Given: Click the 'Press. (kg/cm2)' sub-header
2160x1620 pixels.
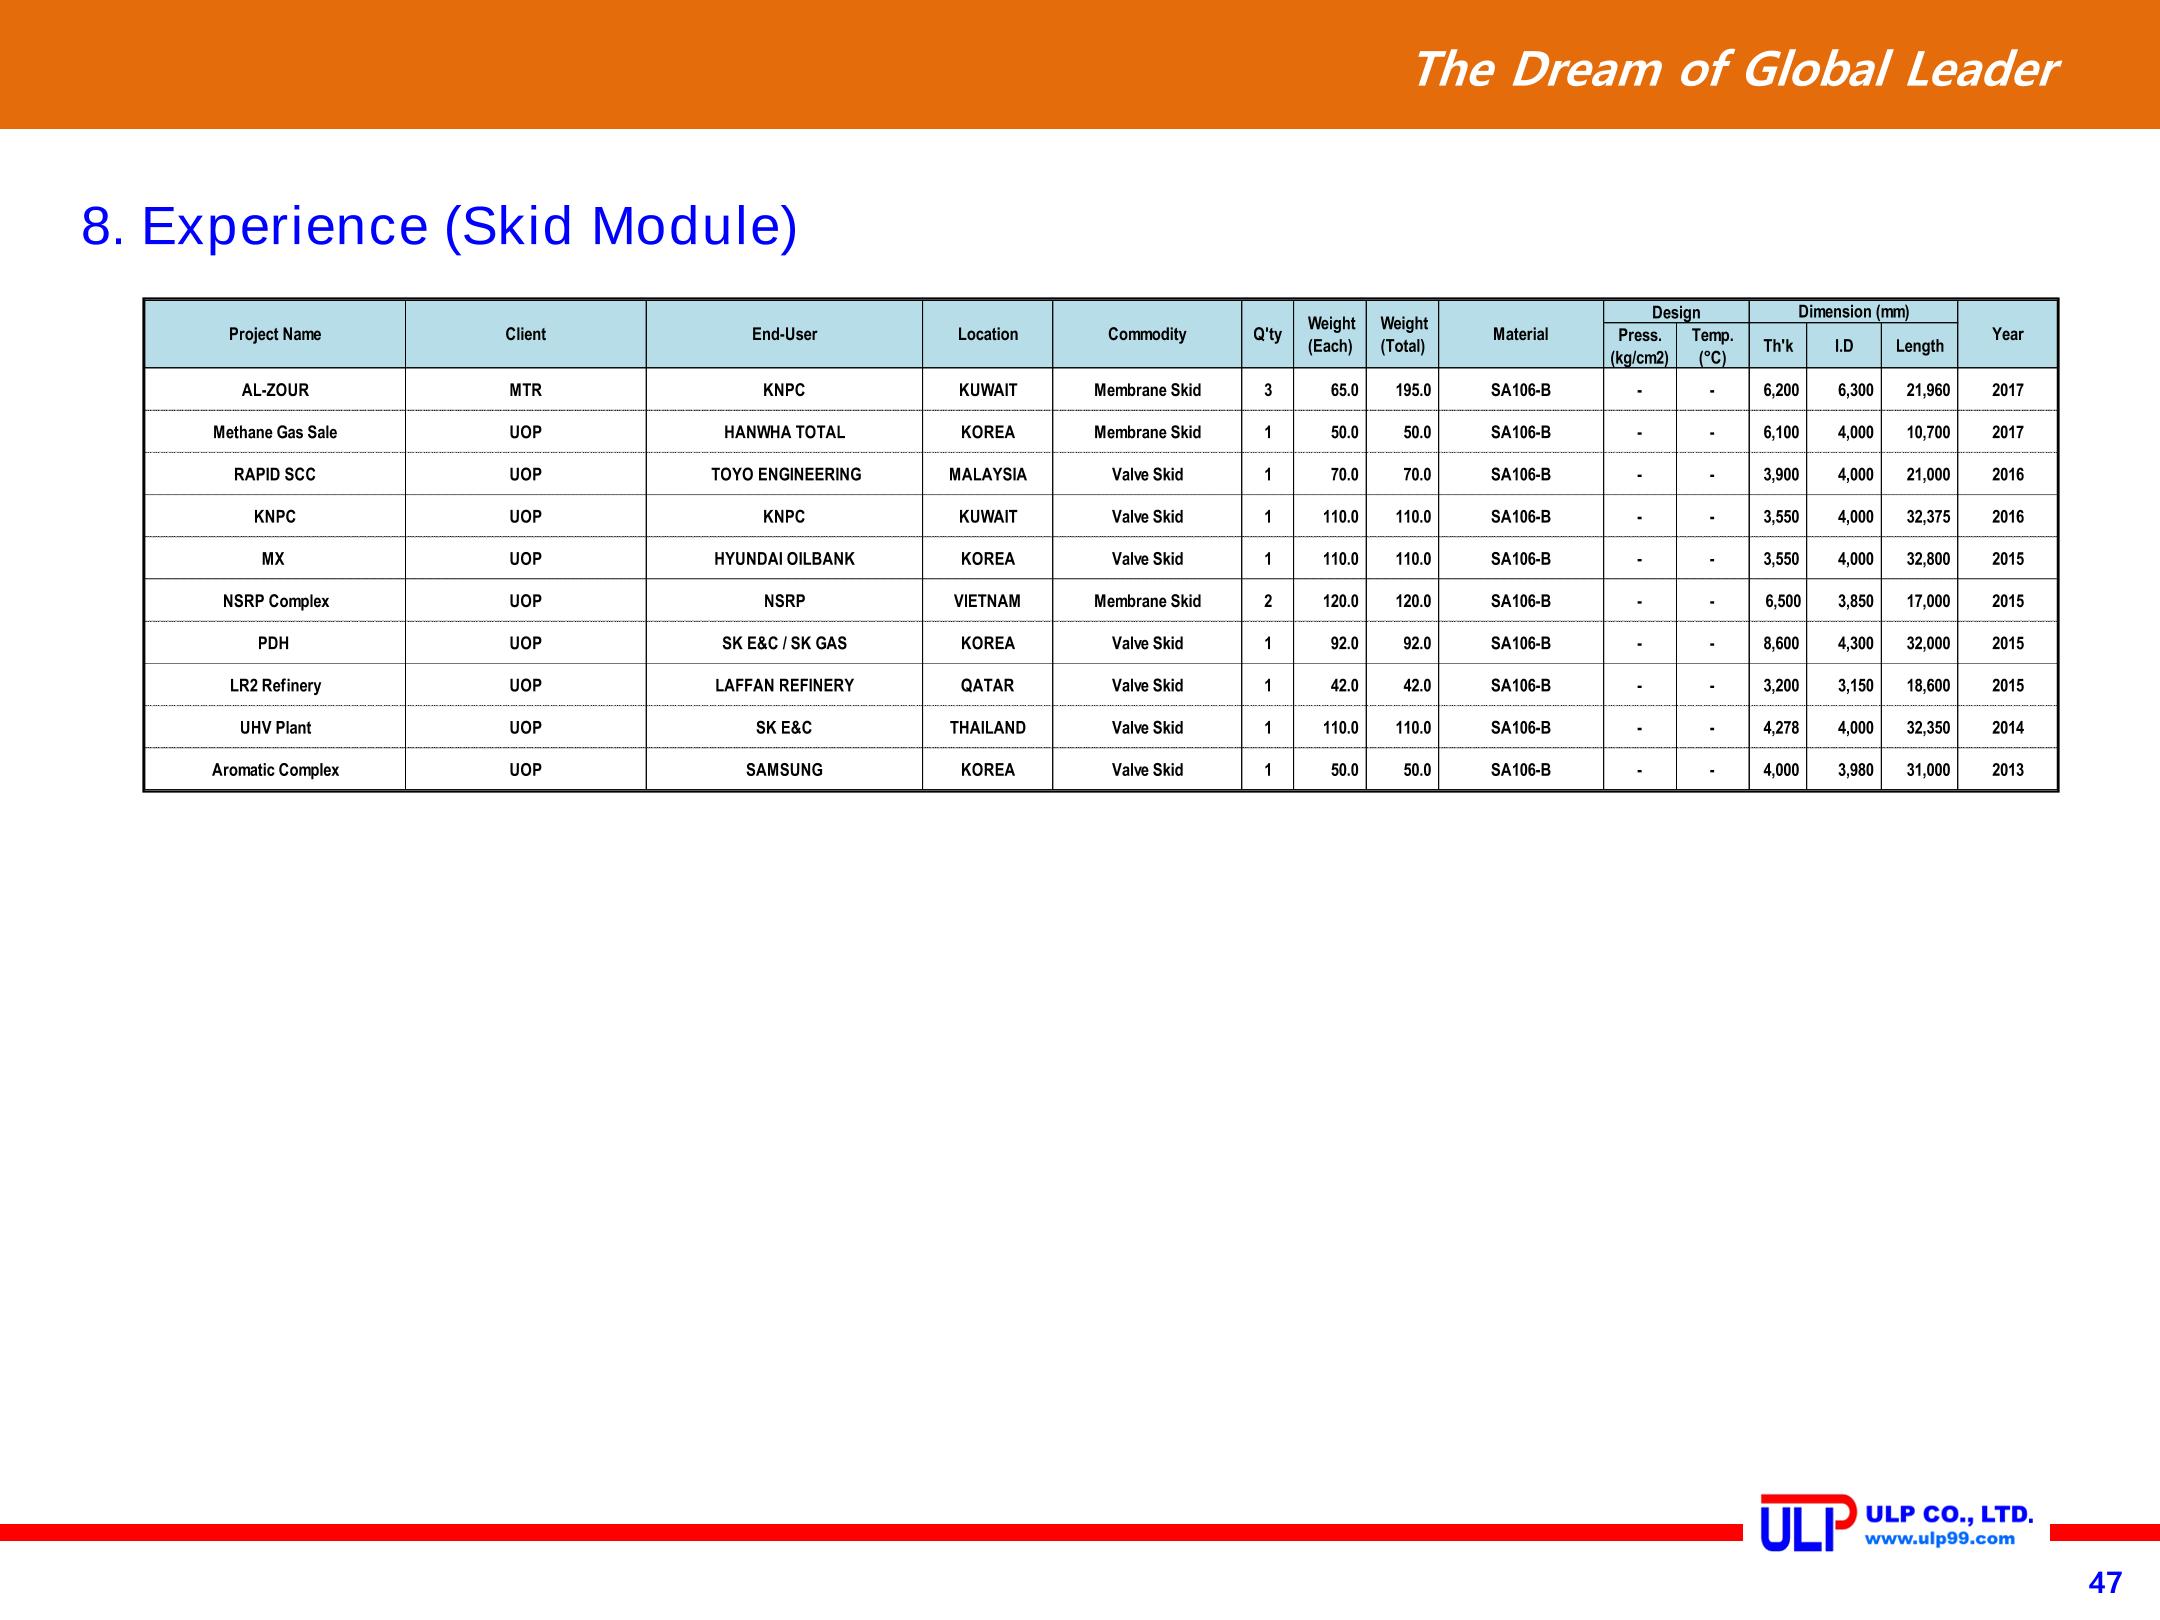Looking at the screenshot, I should [x=1640, y=346].
